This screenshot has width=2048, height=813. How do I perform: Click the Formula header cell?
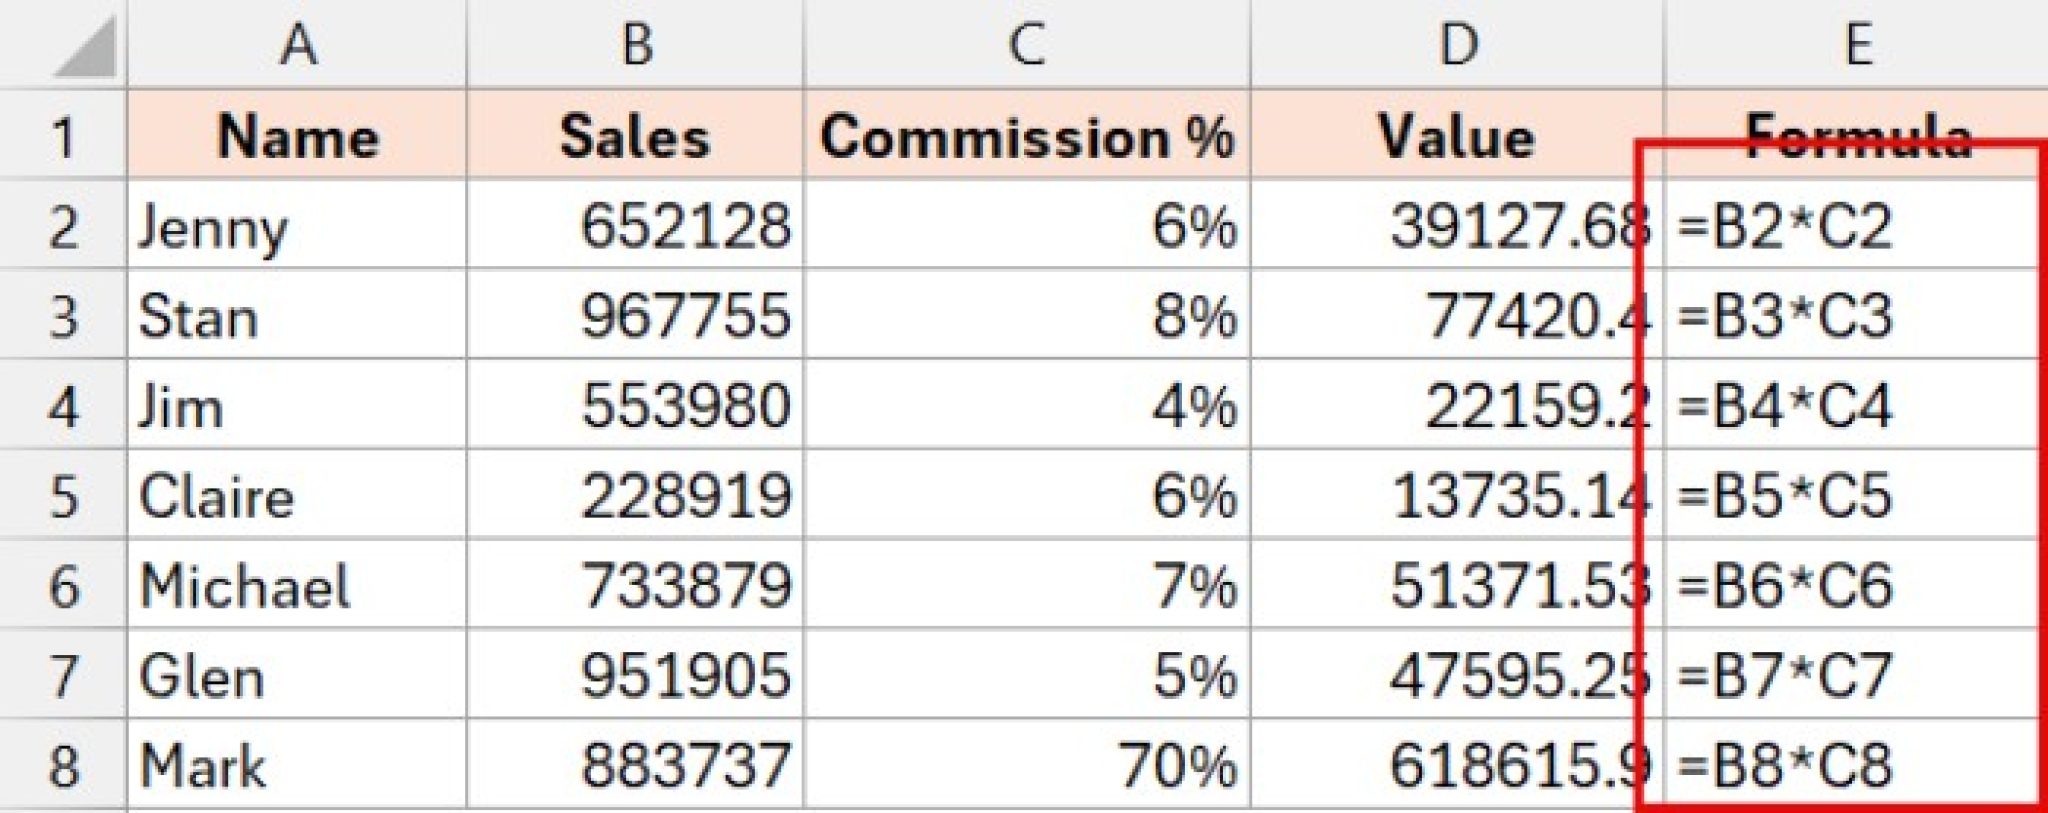click(1860, 137)
